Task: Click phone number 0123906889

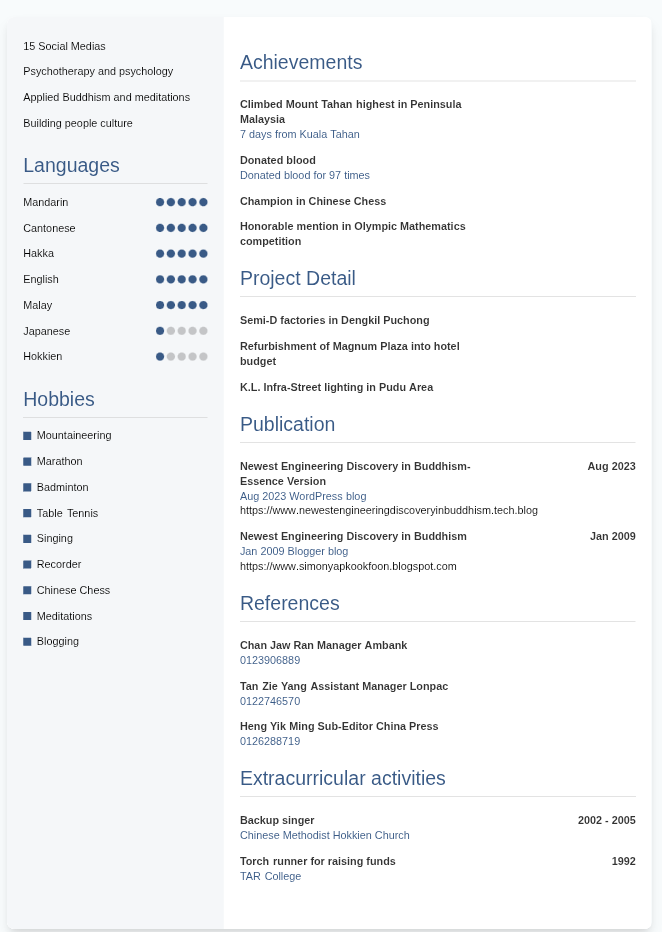Action: click(x=270, y=661)
